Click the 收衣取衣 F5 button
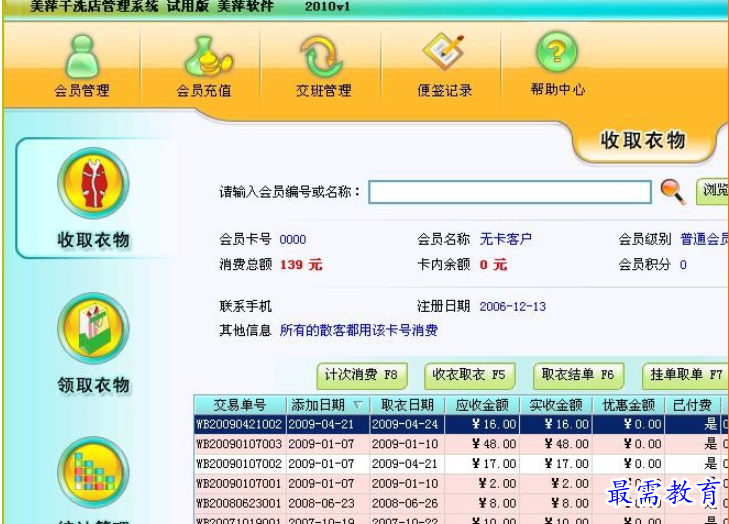The image size is (729, 524). [468, 376]
